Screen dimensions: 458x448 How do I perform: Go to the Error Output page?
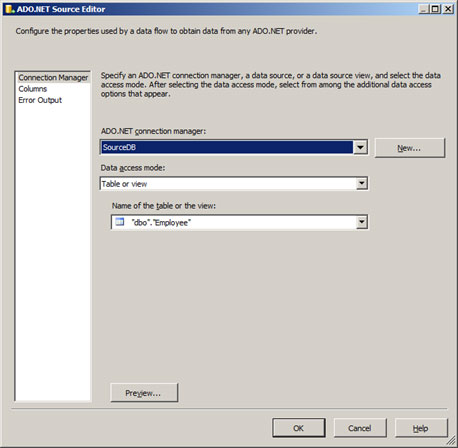tap(40, 100)
